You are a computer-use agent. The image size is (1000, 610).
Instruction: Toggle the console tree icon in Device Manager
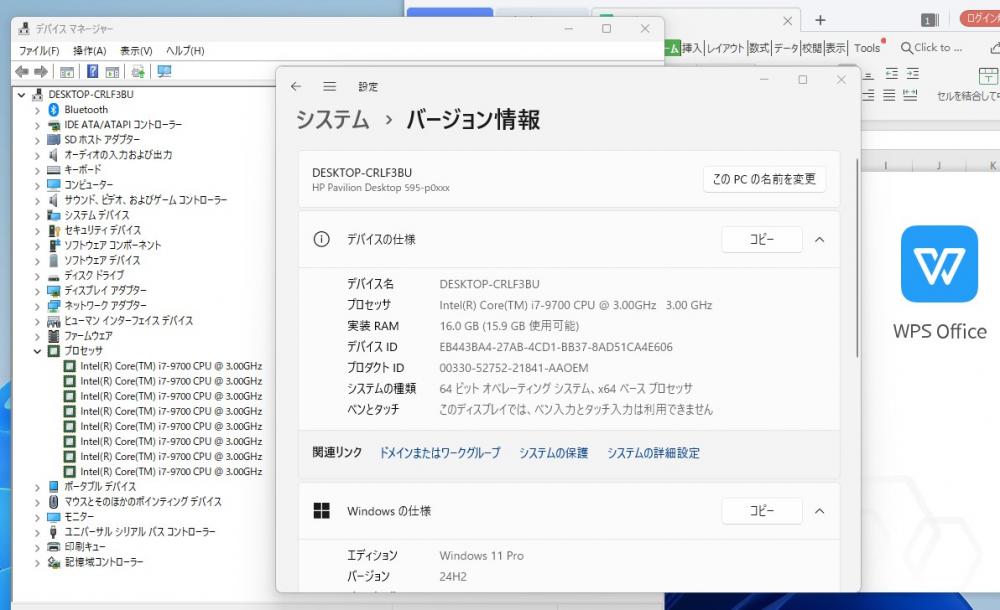tap(67, 72)
